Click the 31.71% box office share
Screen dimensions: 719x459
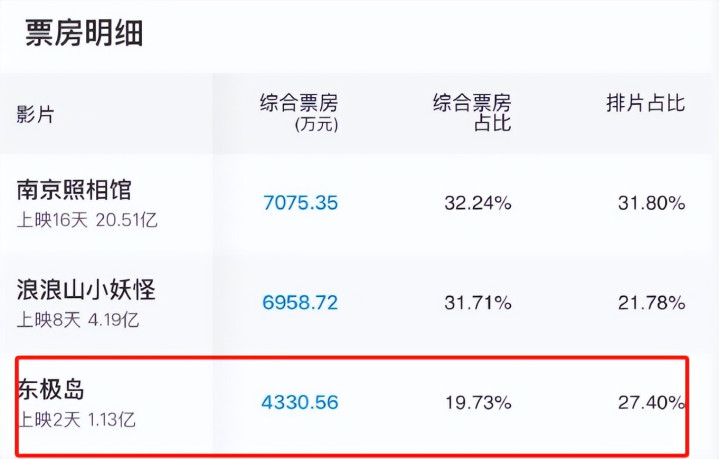click(x=477, y=302)
